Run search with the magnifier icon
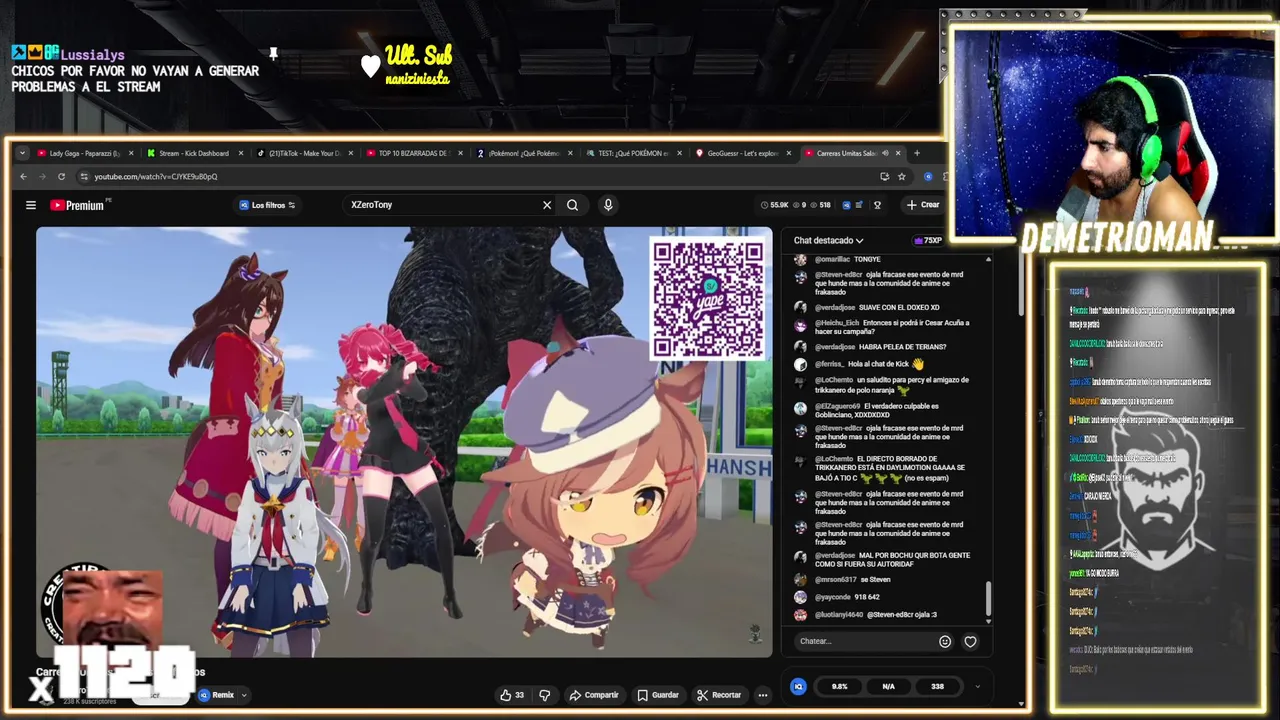The height and width of the screenshot is (720, 1280). coord(572,205)
